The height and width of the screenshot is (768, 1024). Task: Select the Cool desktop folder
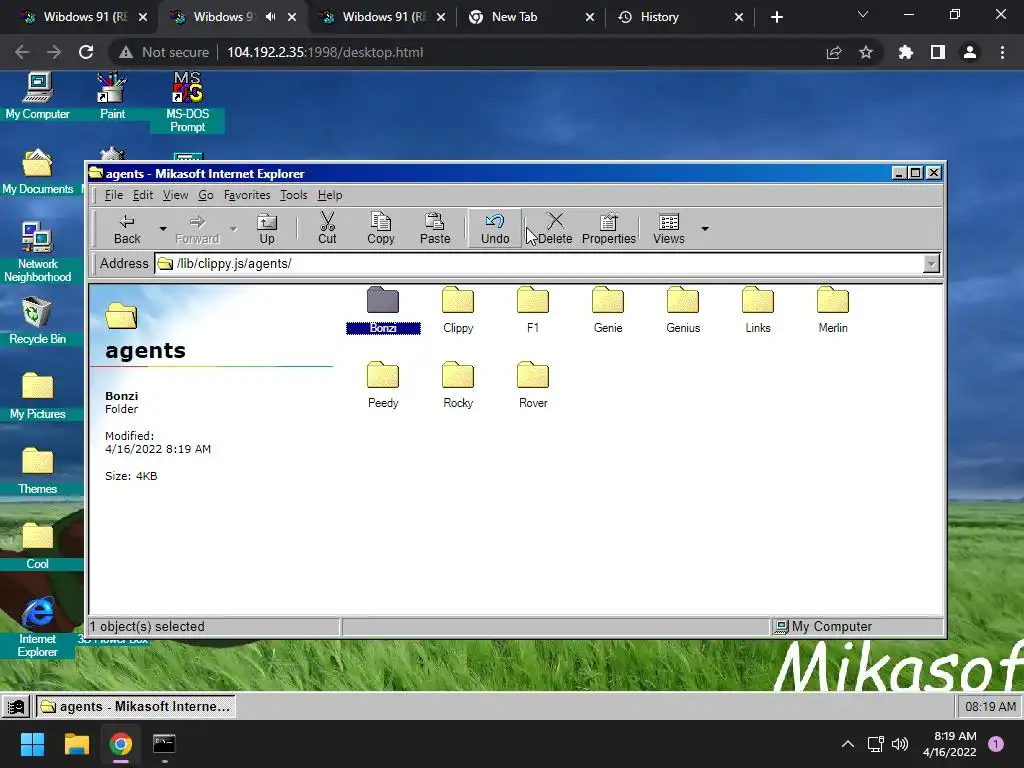click(37, 547)
